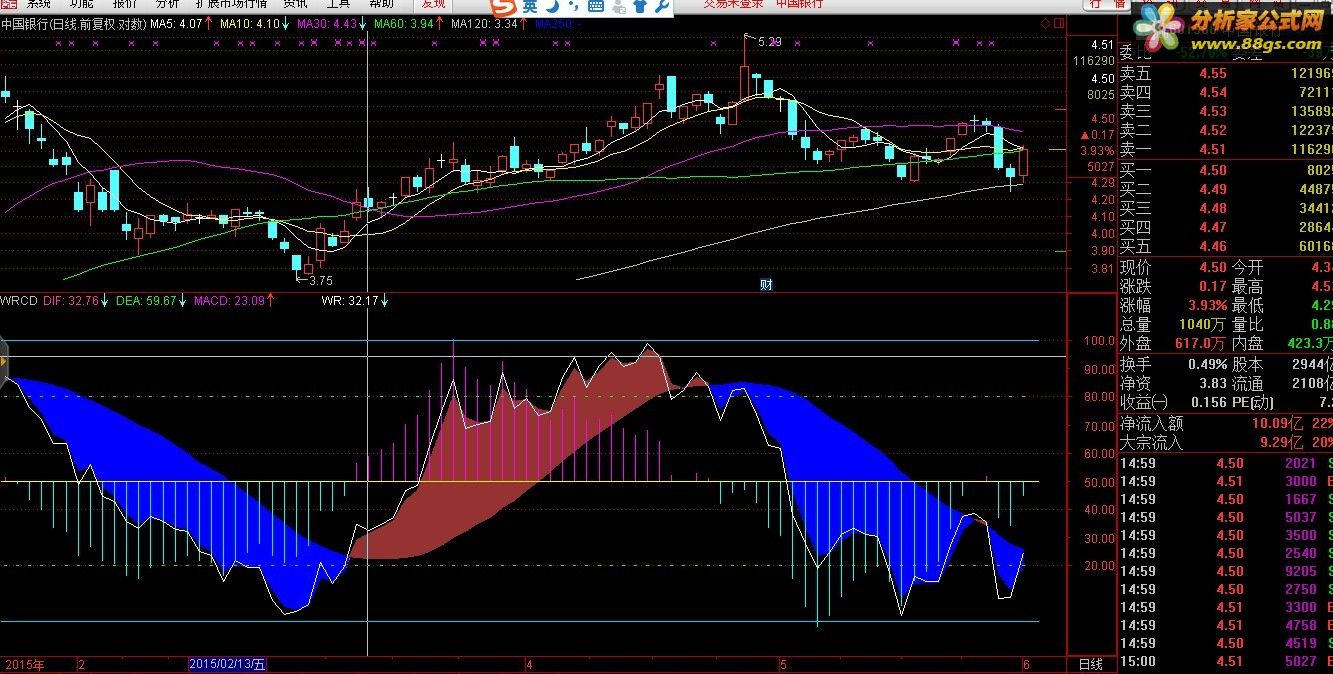This screenshot has height=674, width=1333.
Task: Click the 买一 4.50 order row
Action: point(1225,170)
